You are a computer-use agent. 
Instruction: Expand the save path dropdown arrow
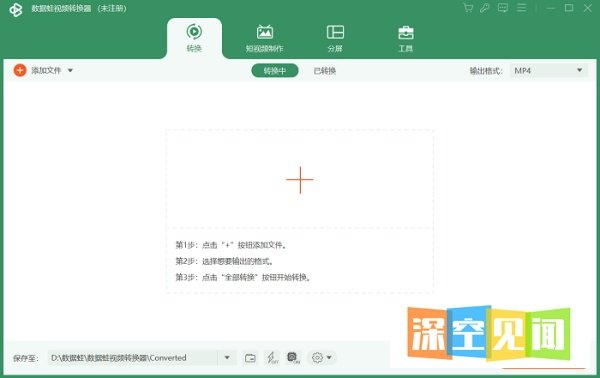pyautogui.click(x=227, y=358)
